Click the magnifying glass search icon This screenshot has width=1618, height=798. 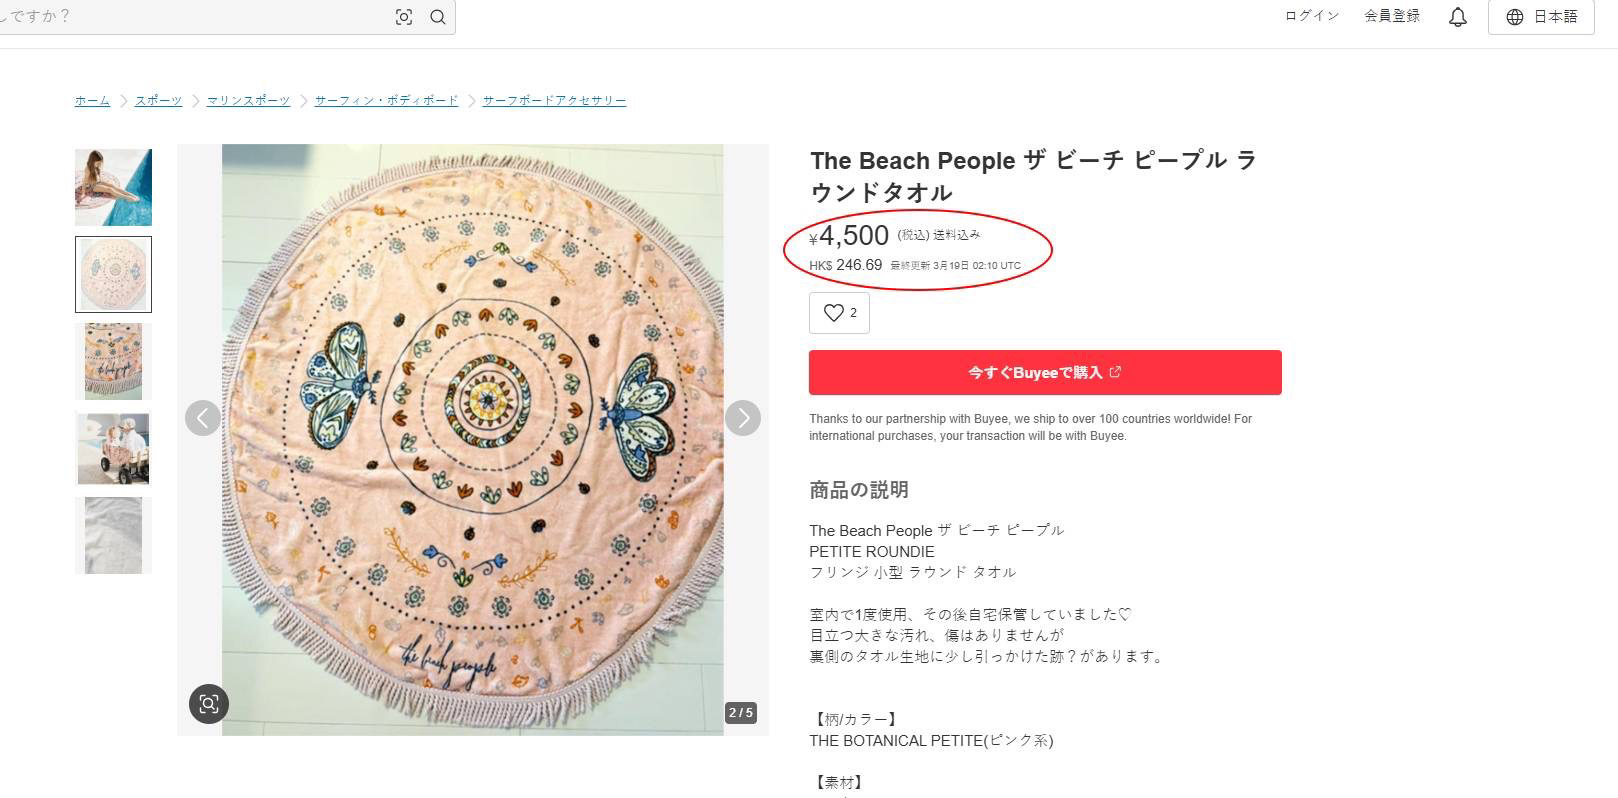(438, 17)
